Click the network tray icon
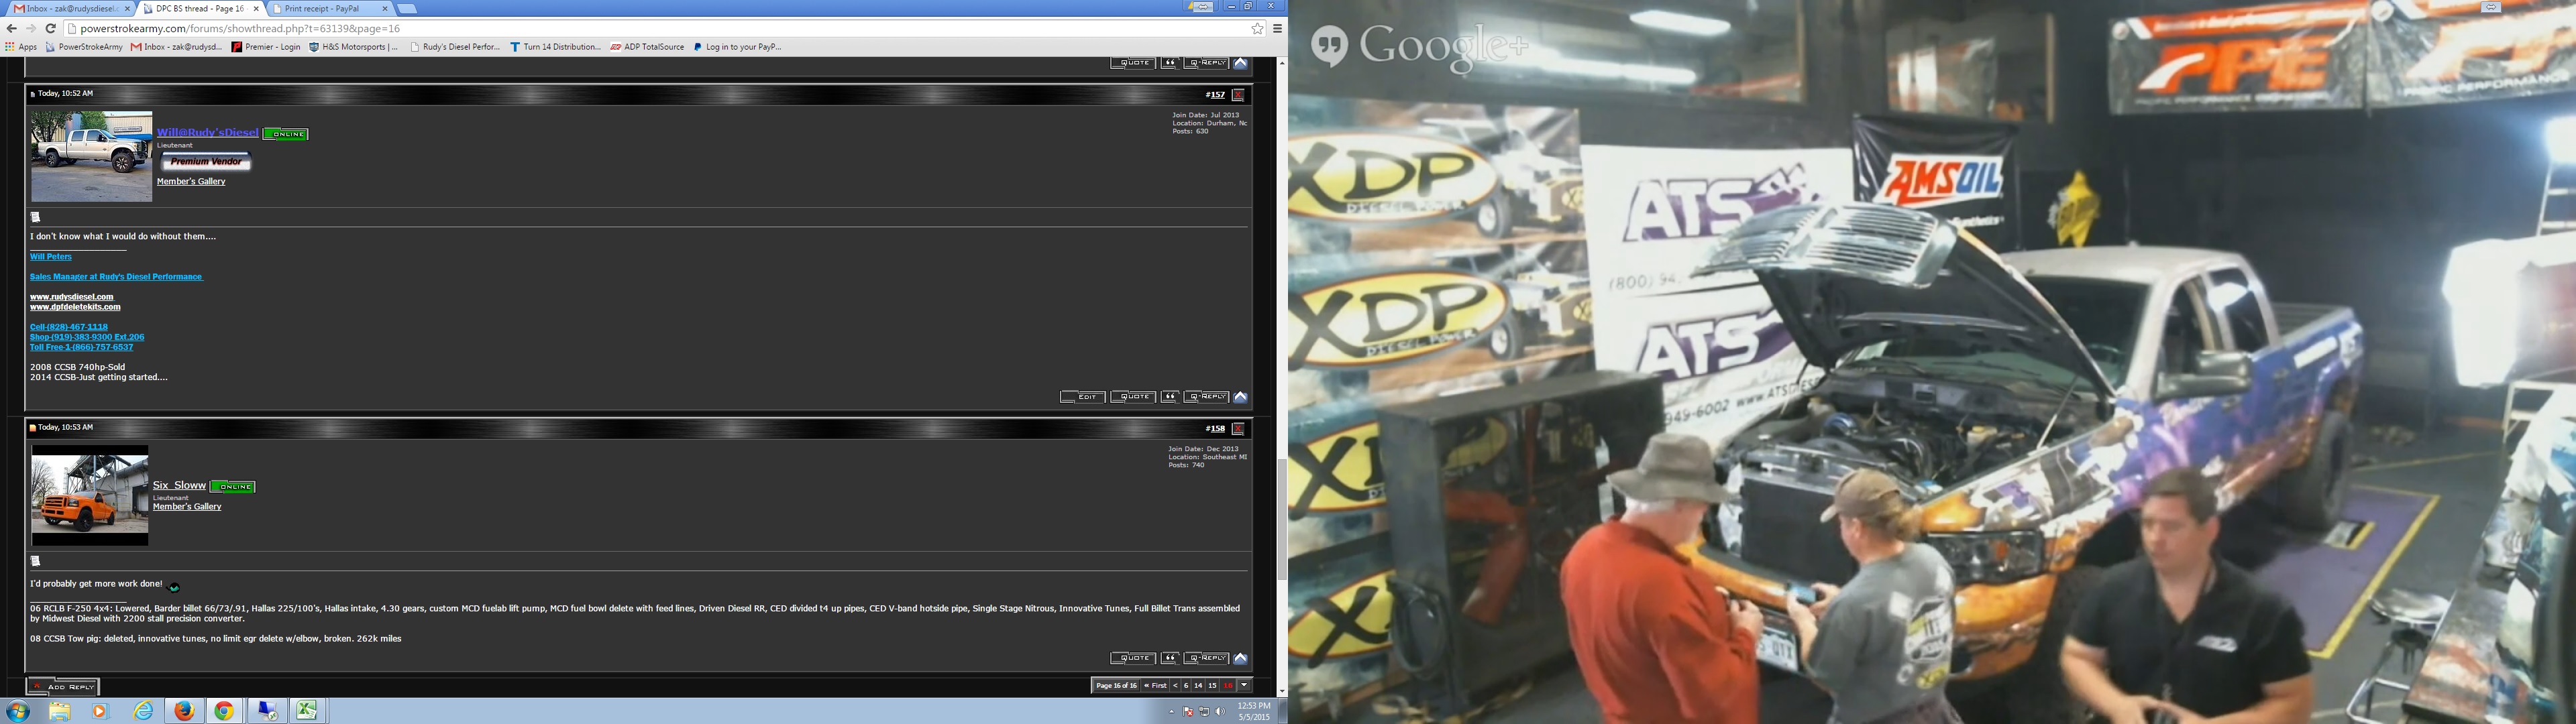The height and width of the screenshot is (724, 2576). point(1204,712)
